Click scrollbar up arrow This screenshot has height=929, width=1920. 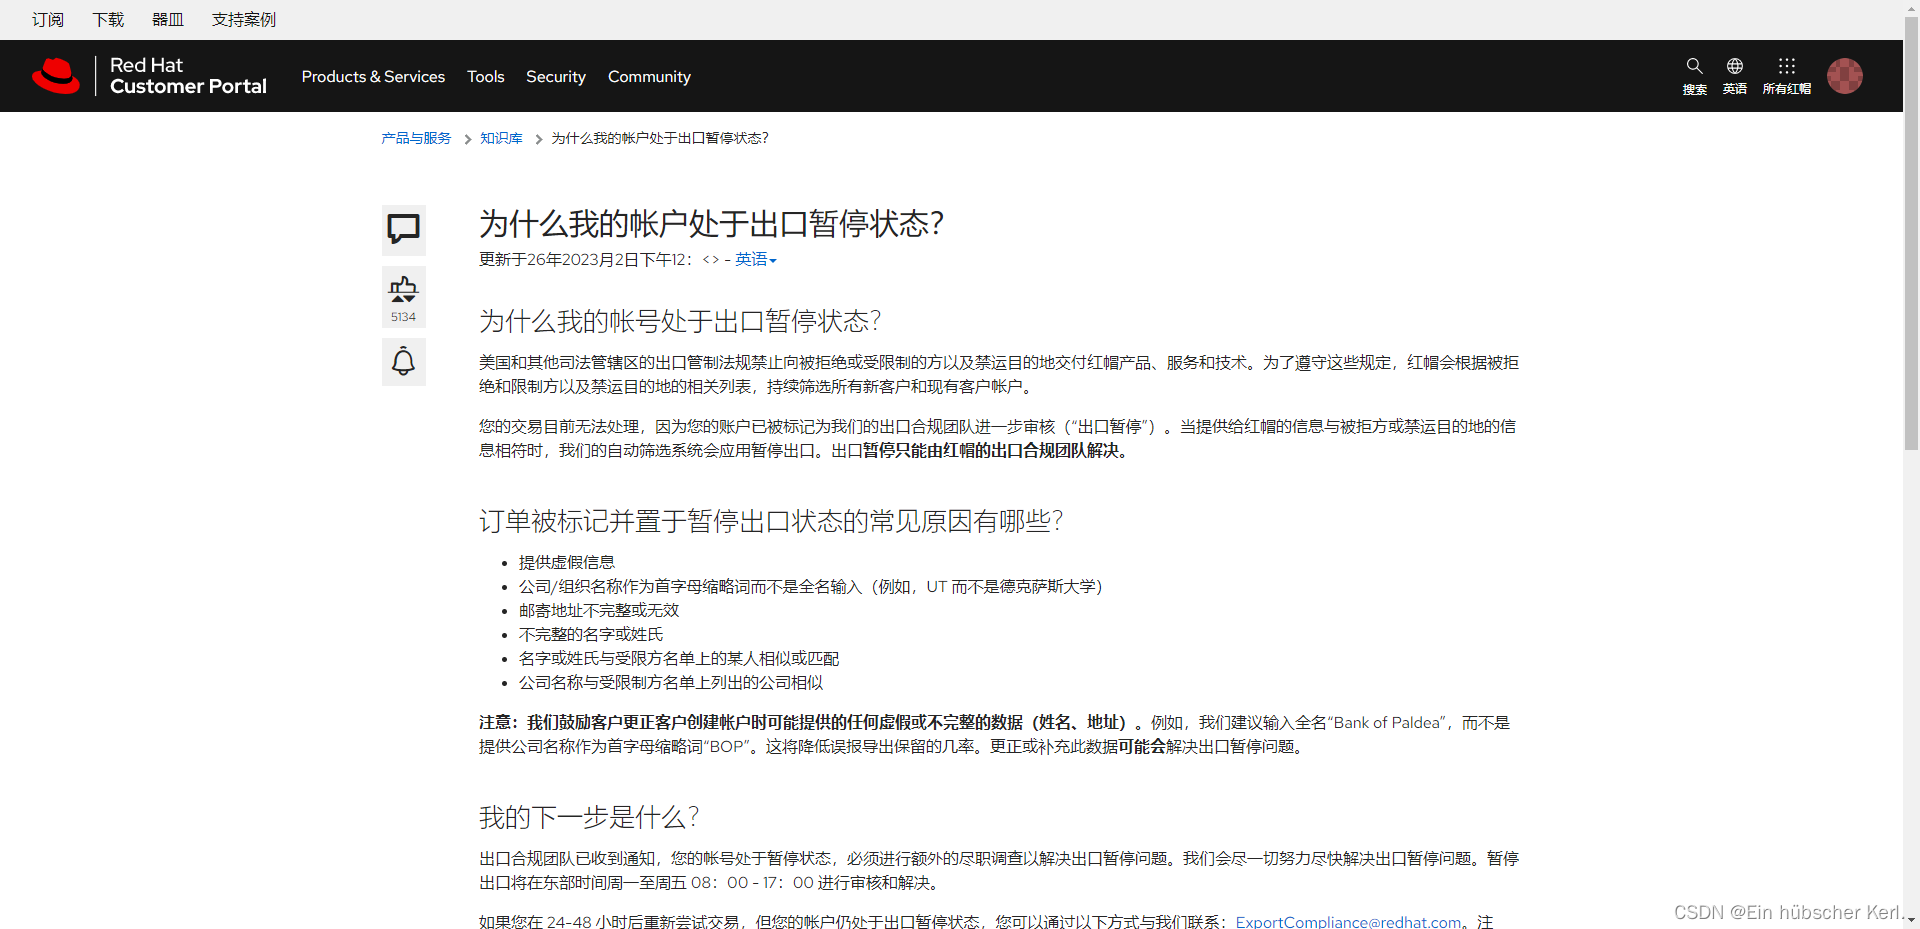pyautogui.click(x=1911, y=8)
